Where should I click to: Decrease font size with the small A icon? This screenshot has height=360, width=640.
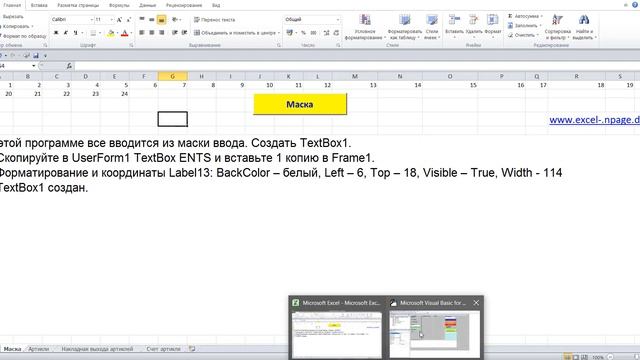(129, 20)
